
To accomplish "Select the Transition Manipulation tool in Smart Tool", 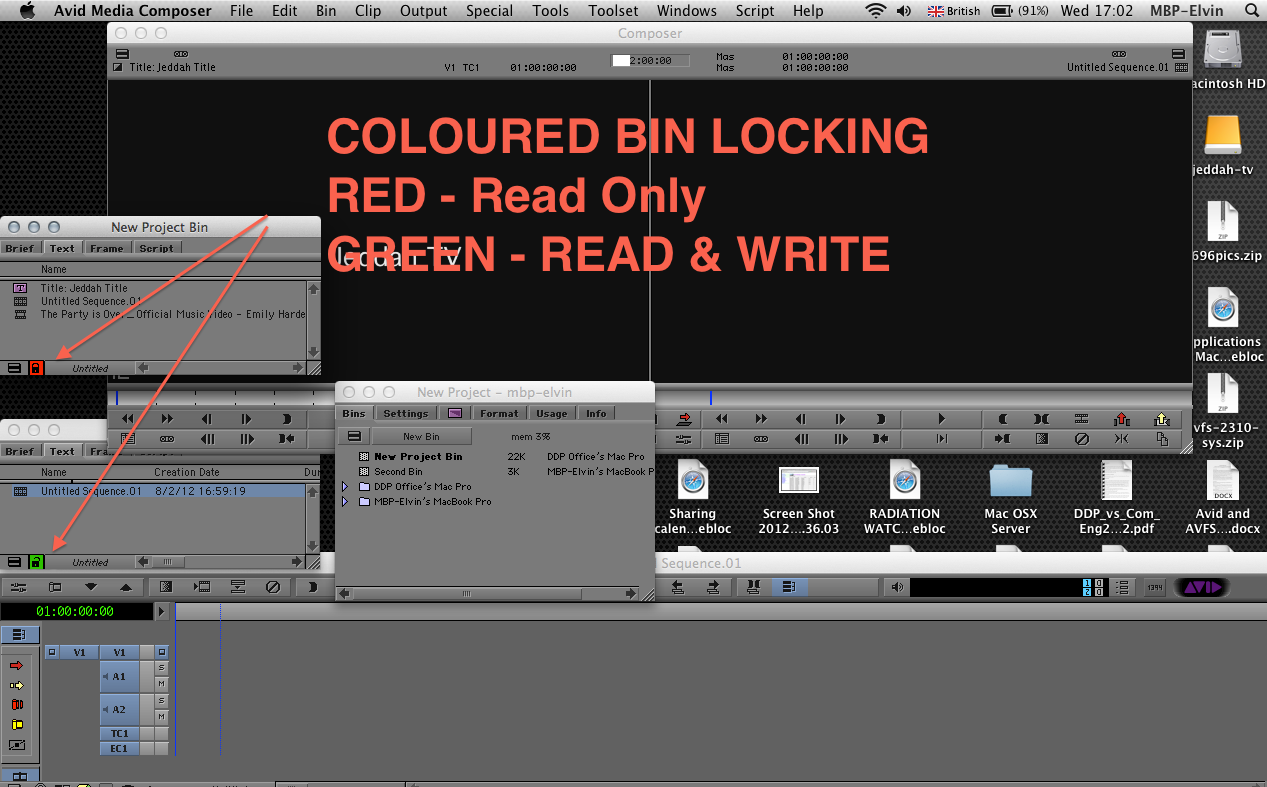I will coord(16,745).
